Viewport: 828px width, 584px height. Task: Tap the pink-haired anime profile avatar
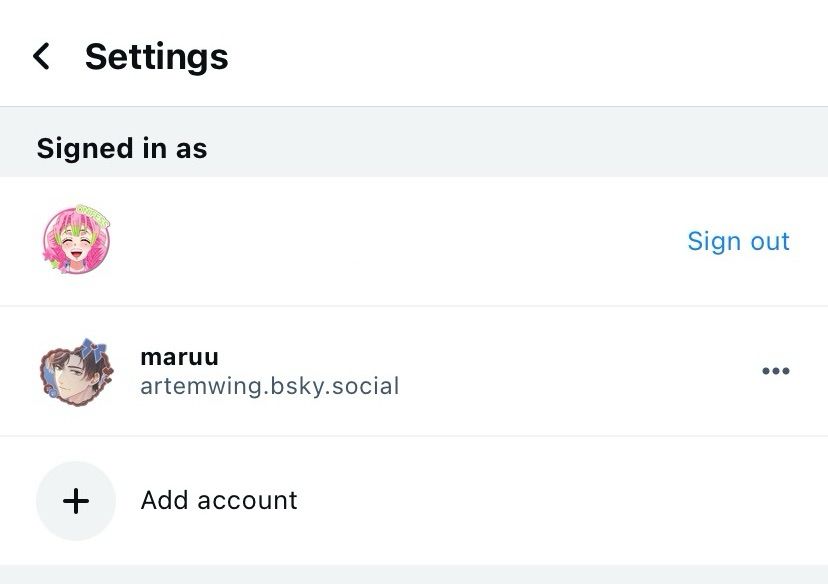click(x=77, y=242)
